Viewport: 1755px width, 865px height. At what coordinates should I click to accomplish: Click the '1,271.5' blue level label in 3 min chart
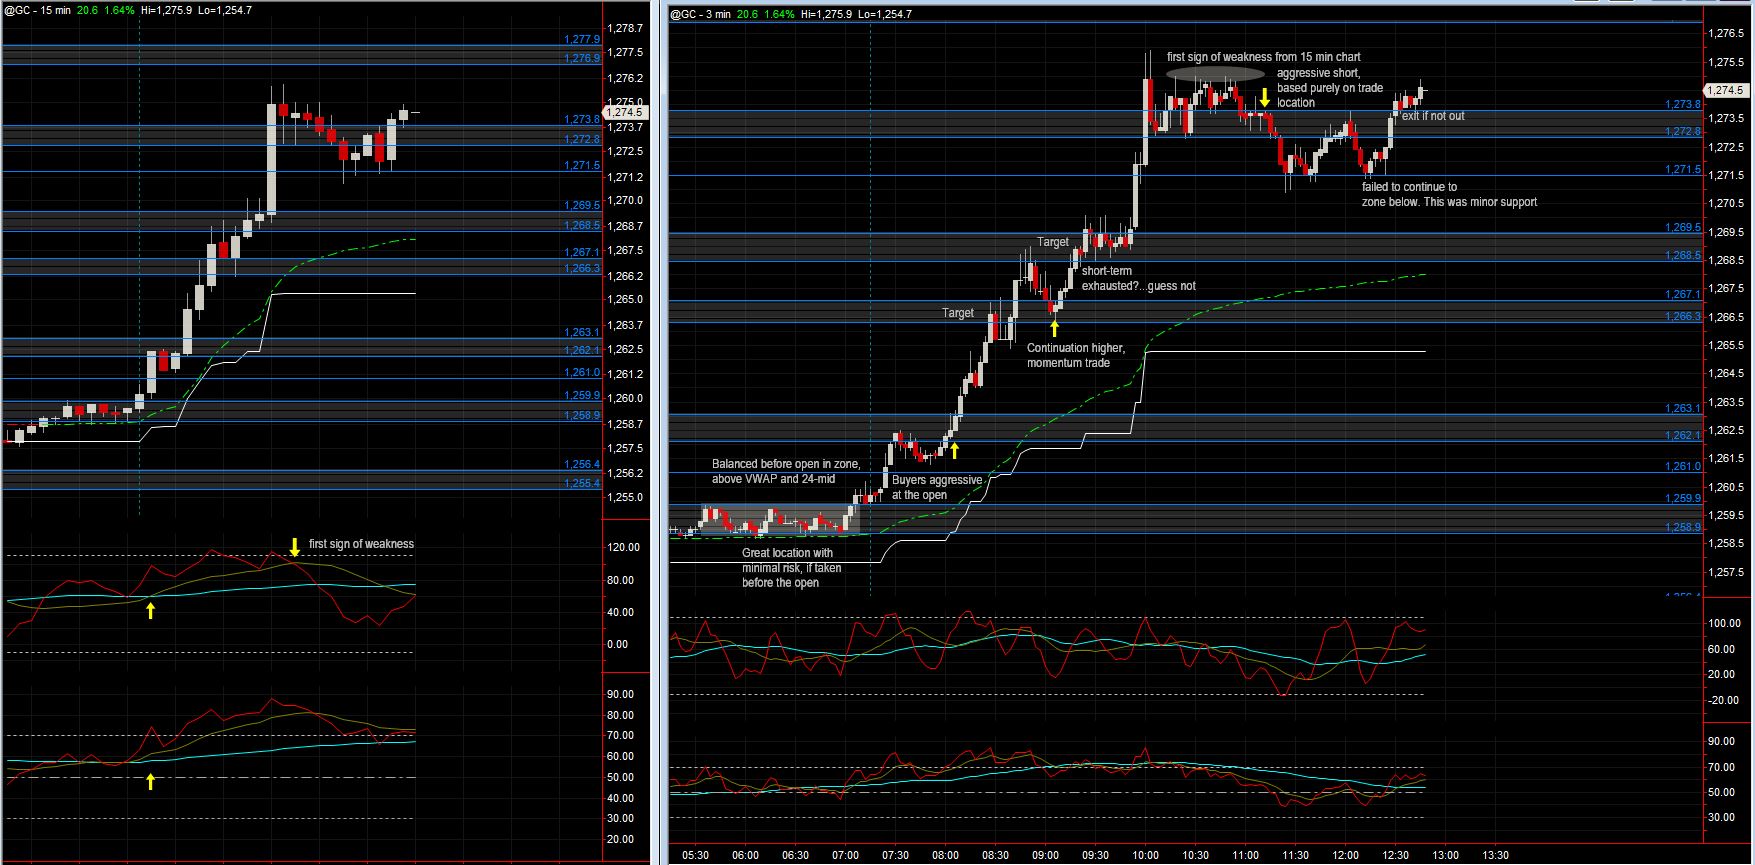click(x=1682, y=169)
